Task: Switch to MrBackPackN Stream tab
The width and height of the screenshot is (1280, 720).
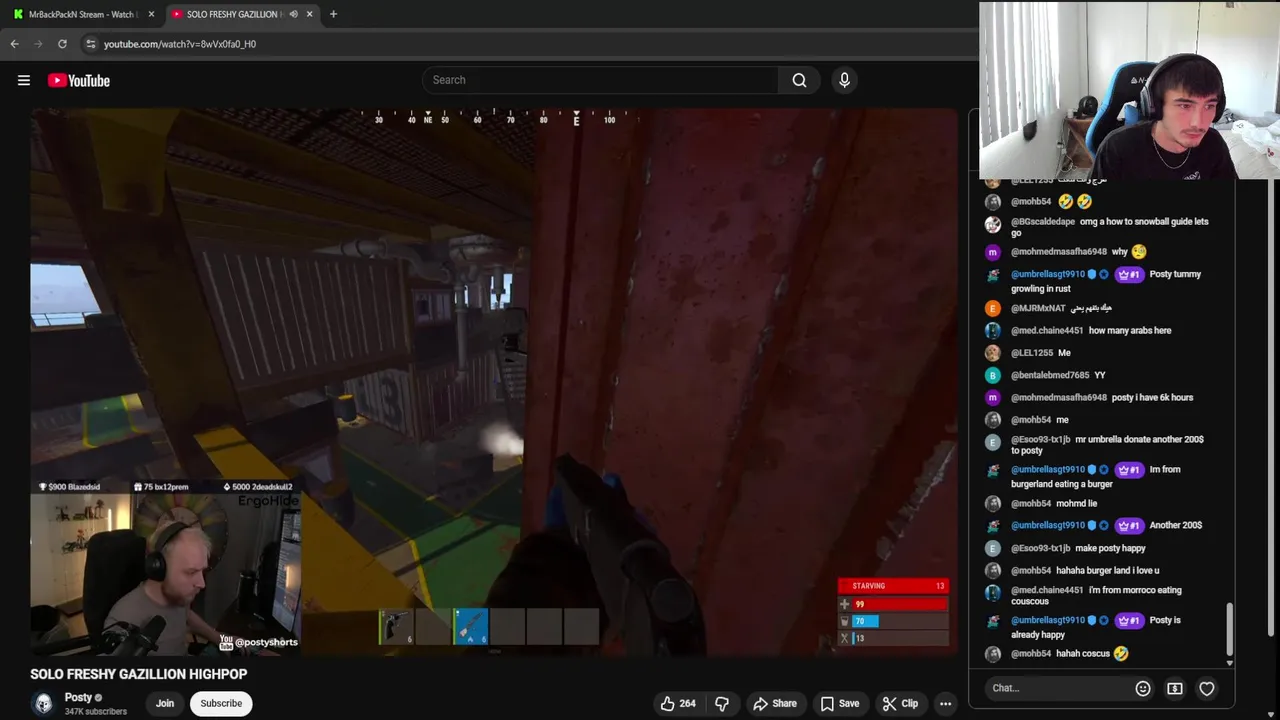Action: pyautogui.click(x=82, y=14)
